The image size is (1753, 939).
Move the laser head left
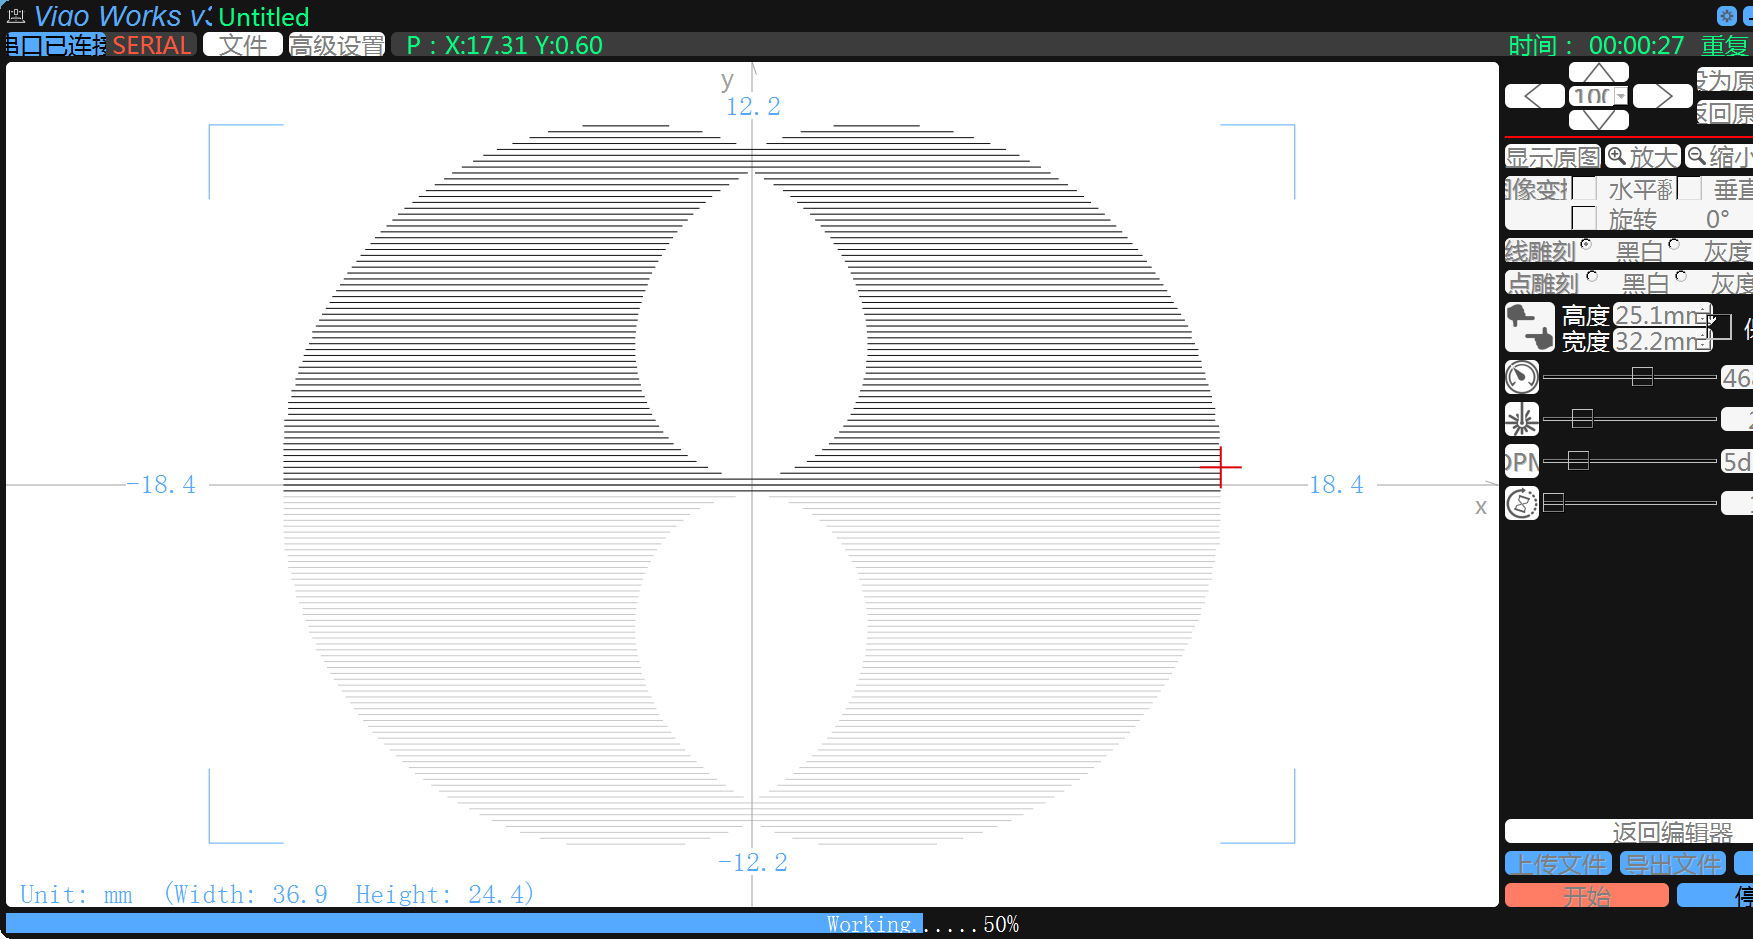[x=1534, y=96]
